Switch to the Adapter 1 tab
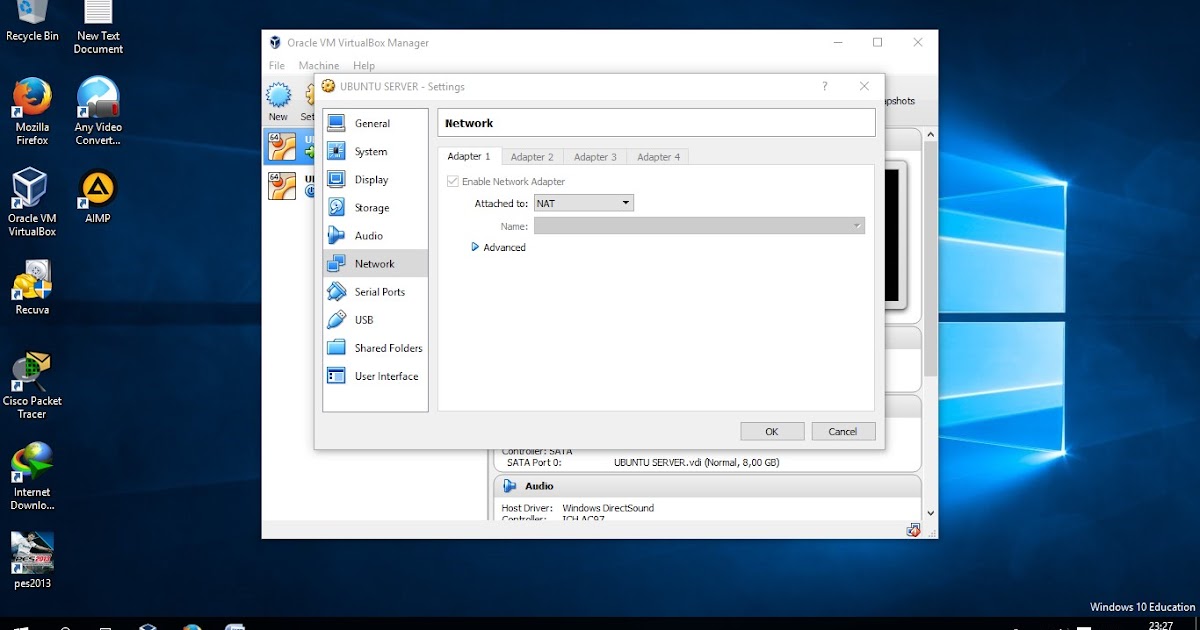Screen dimensions: 1200x630 [x=469, y=156]
